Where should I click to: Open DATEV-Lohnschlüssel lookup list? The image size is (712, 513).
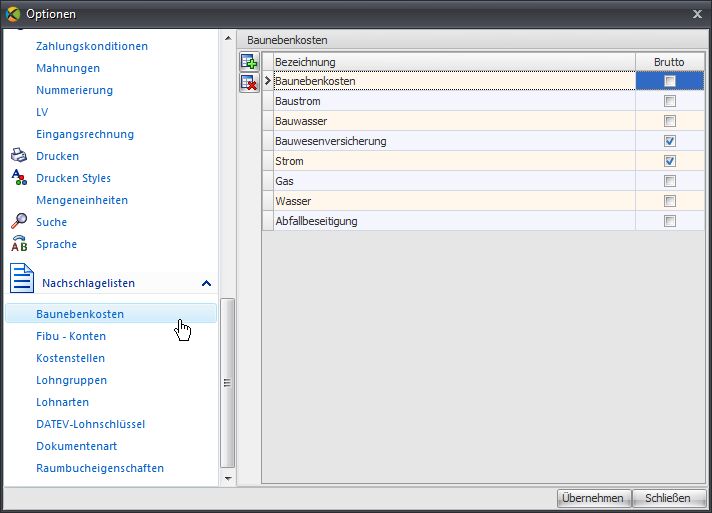click(x=91, y=424)
